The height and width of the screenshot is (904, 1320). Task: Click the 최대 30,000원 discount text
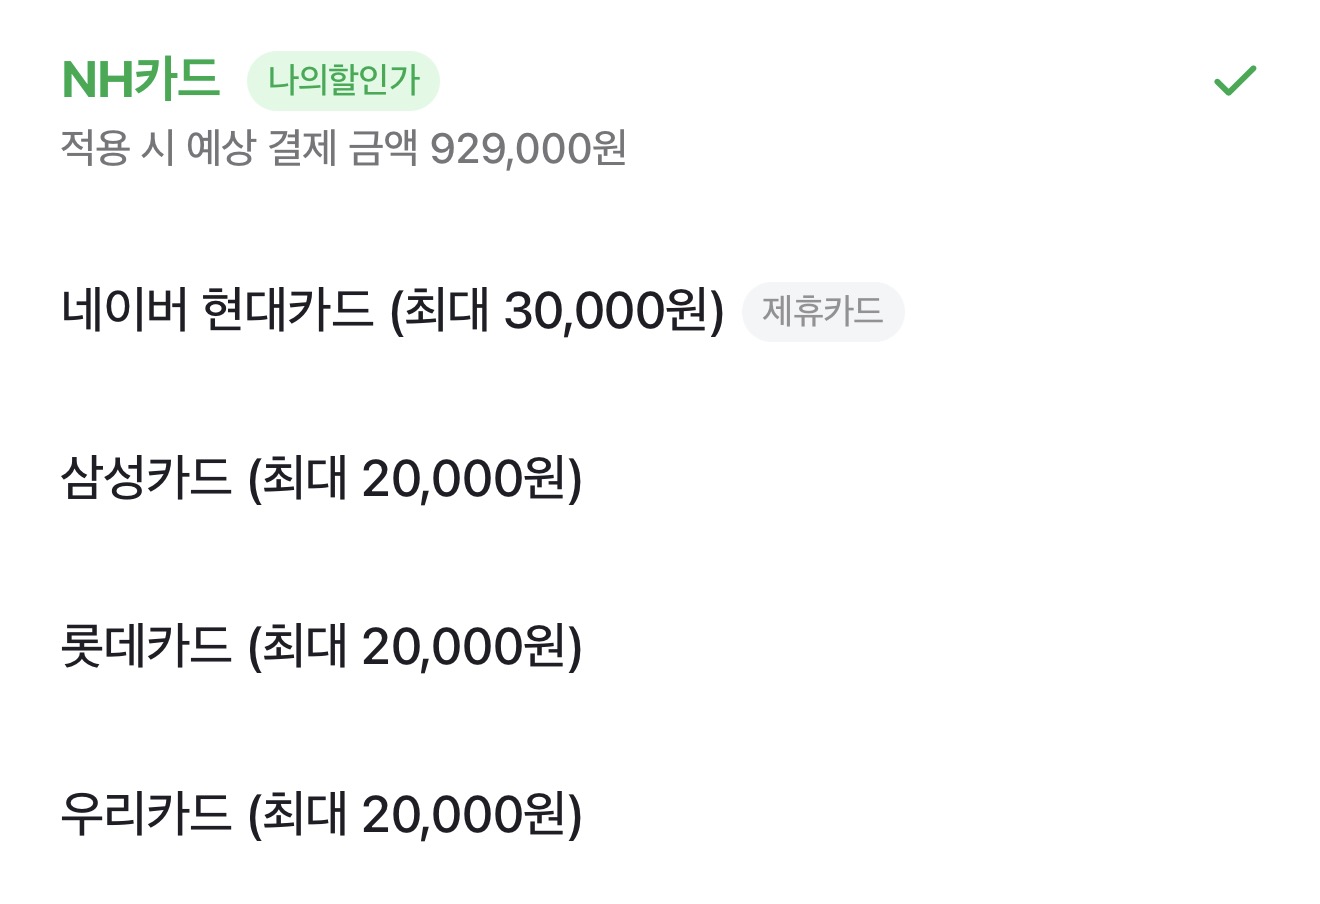[x=557, y=311]
